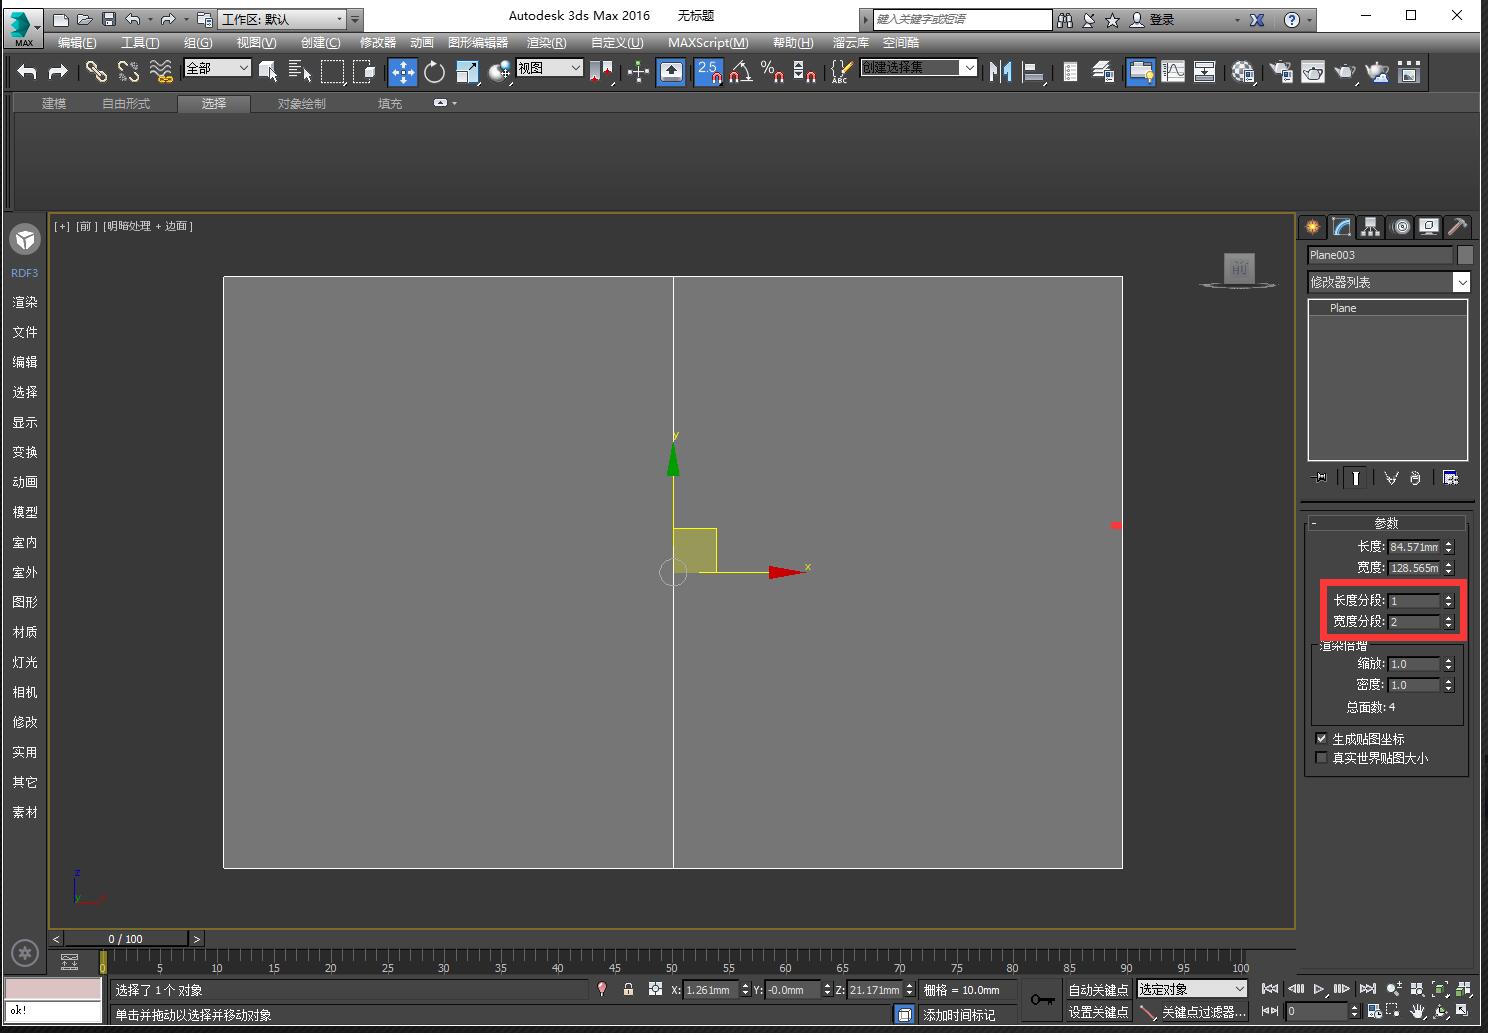Toggle the 2.5D snaps button
Image resolution: width=1488 pixels, height=1033 pixels.
709,71
